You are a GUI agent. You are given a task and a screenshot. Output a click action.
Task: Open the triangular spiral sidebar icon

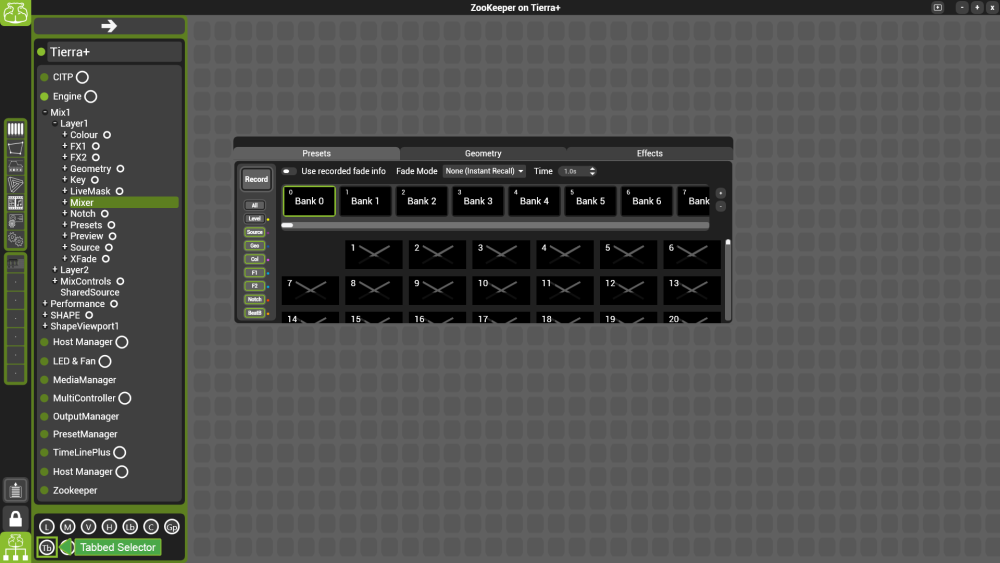pyautogui.click(x=15, y=185)
